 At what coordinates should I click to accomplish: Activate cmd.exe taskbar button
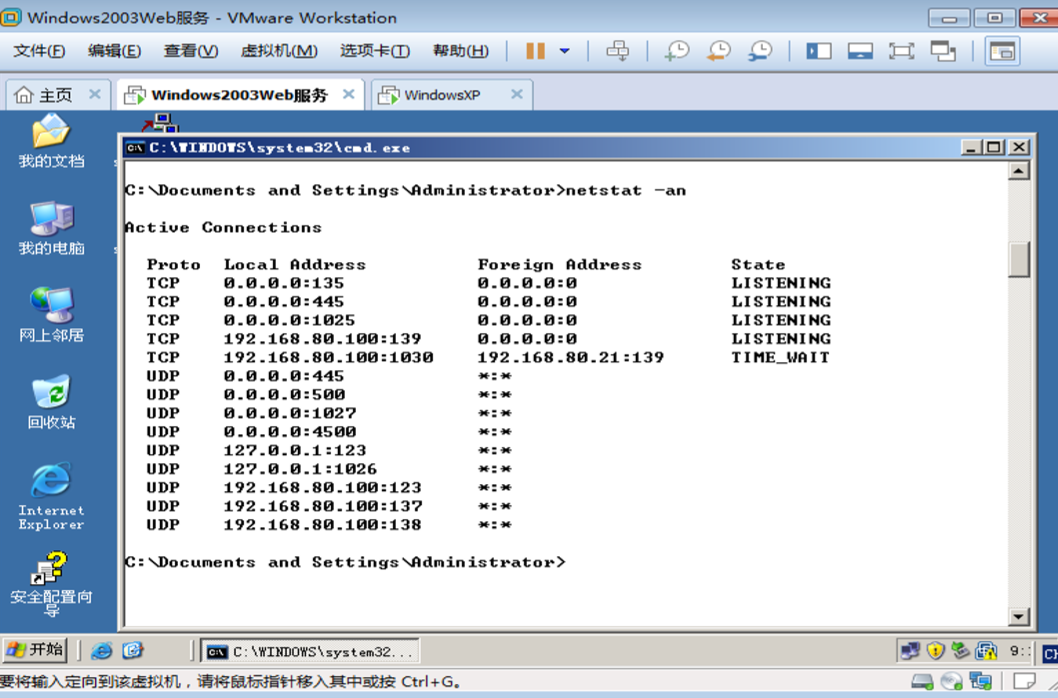(x=311, y=651)
